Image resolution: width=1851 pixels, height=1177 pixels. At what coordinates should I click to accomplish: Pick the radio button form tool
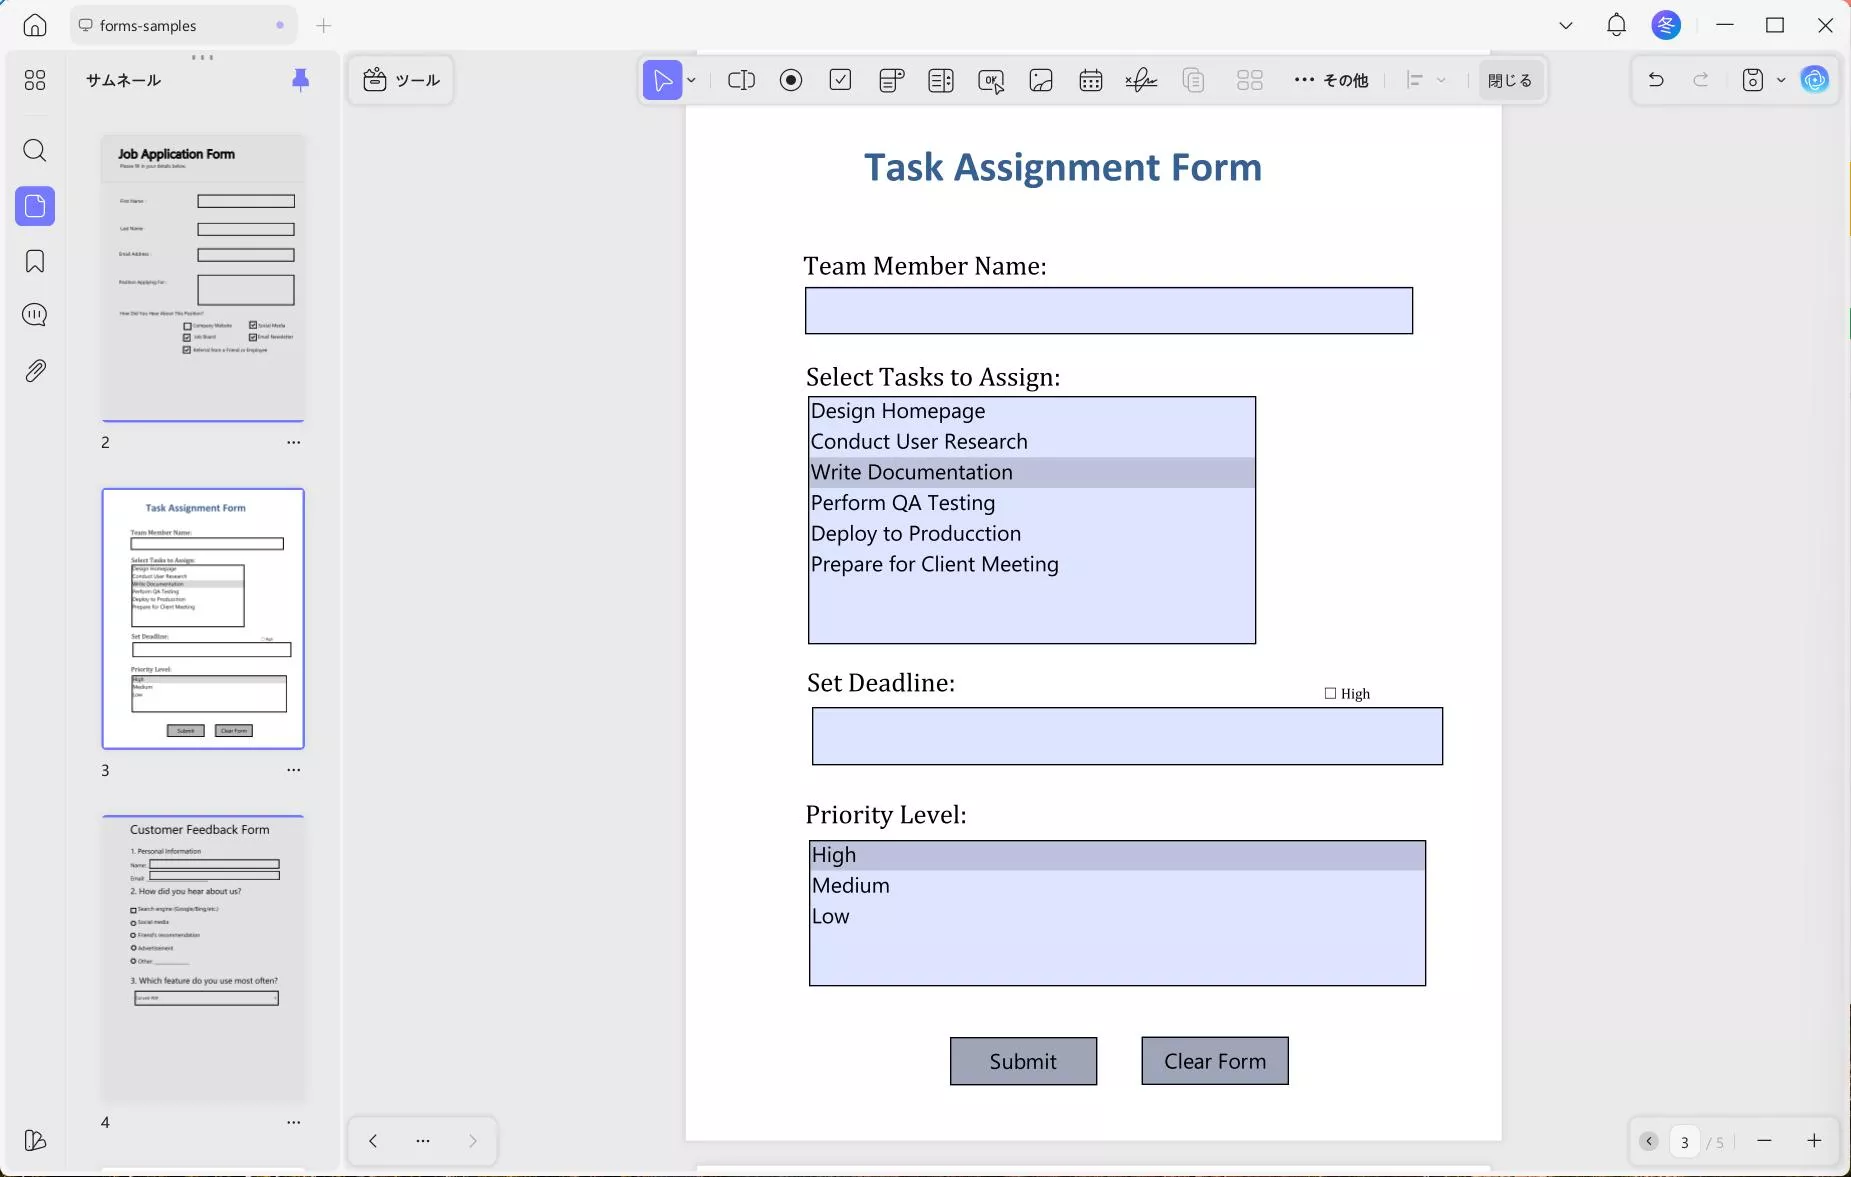(x=791, y=80)
